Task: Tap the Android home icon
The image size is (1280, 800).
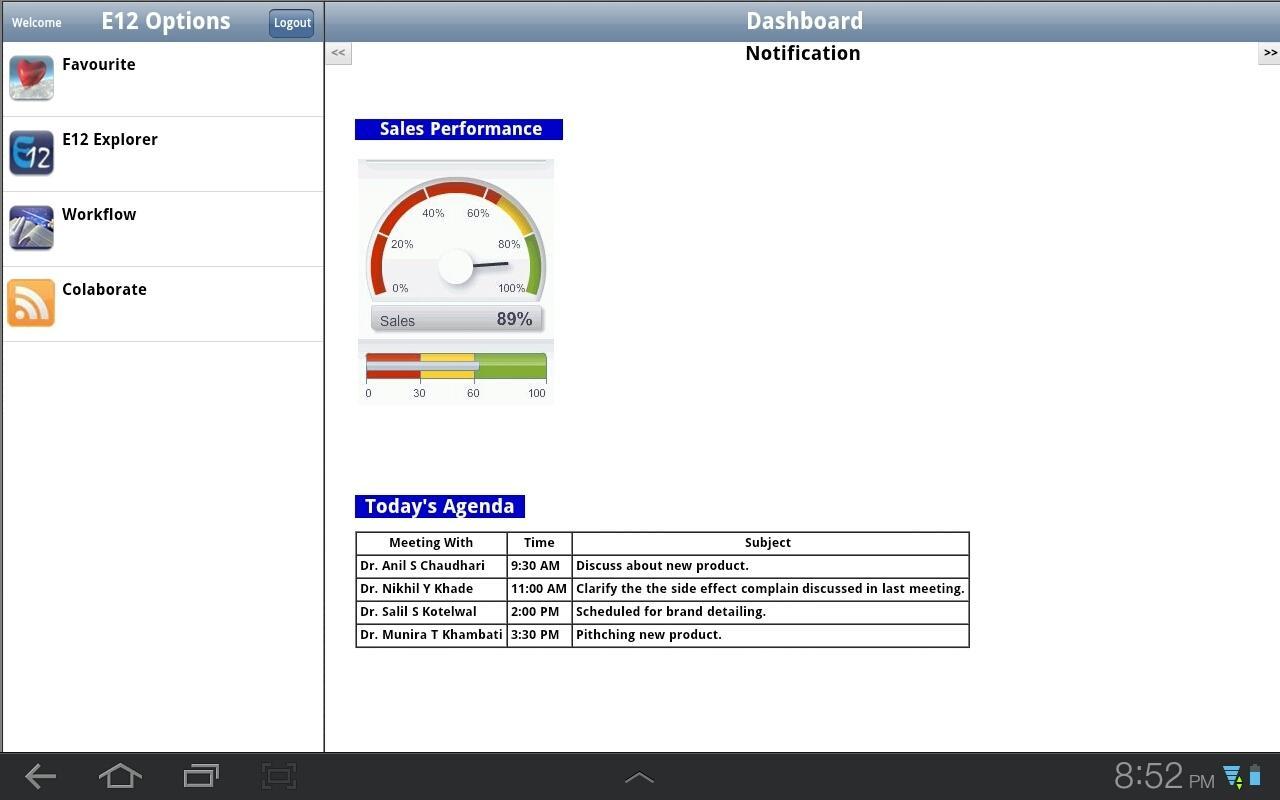Action: (x=120, y=776)
